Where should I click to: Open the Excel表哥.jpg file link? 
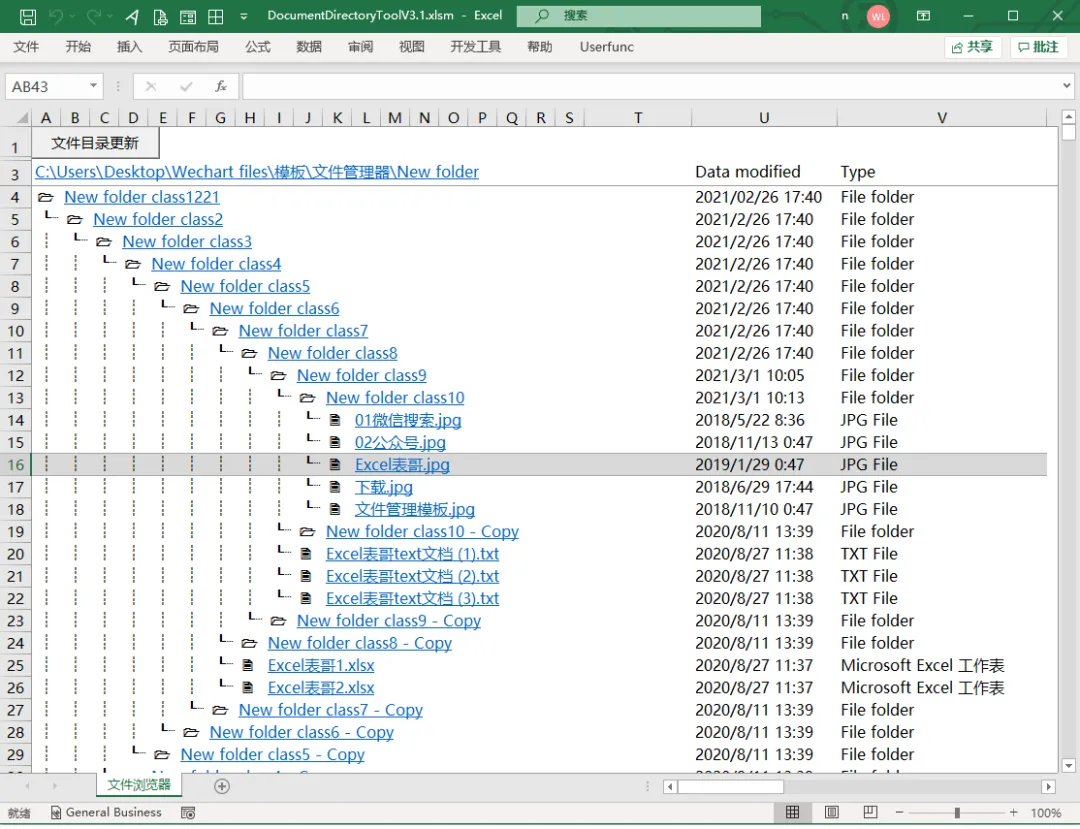(x=402, y=465)
